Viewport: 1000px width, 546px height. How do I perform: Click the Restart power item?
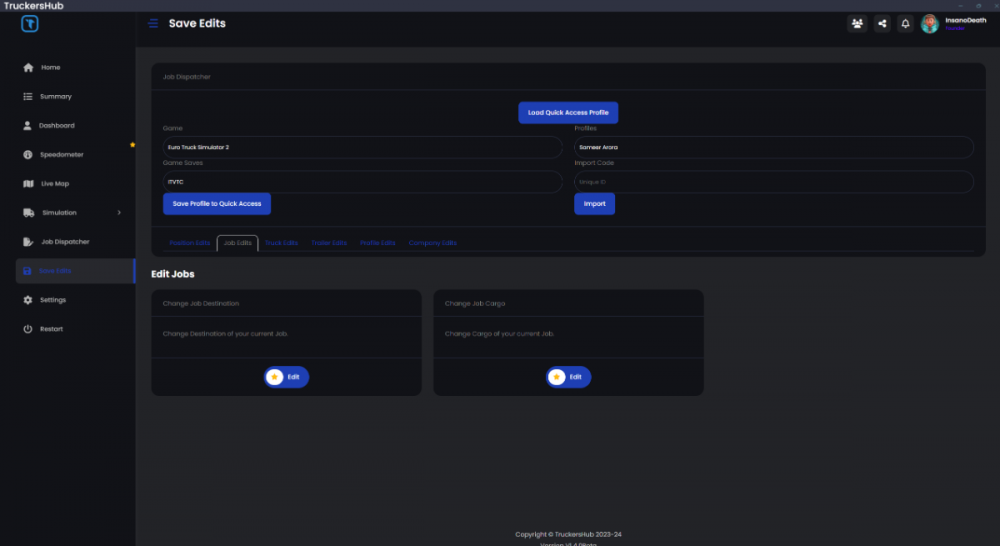point(51,329)
